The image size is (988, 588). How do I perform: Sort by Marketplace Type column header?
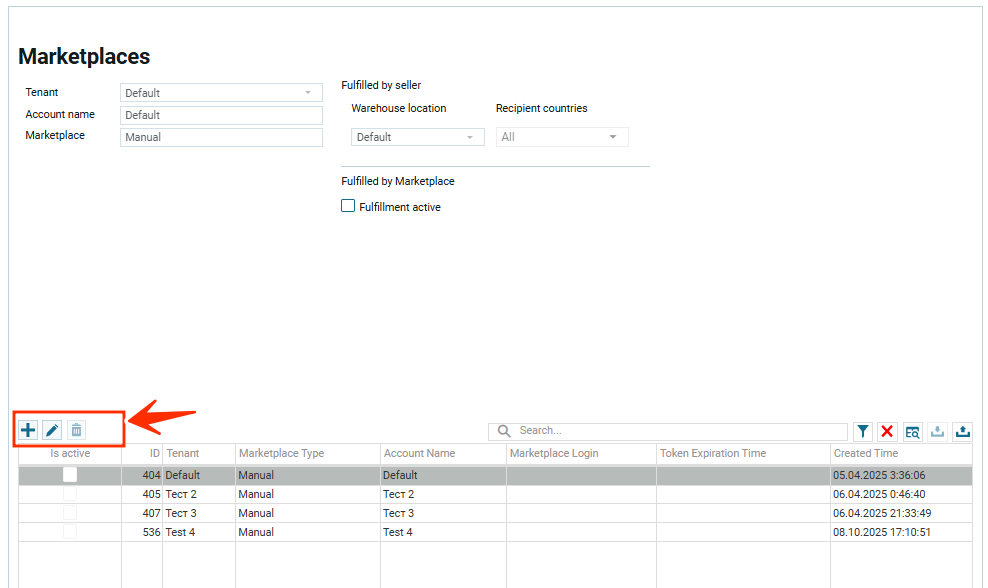pyautogui.click(x=281, y=453)
